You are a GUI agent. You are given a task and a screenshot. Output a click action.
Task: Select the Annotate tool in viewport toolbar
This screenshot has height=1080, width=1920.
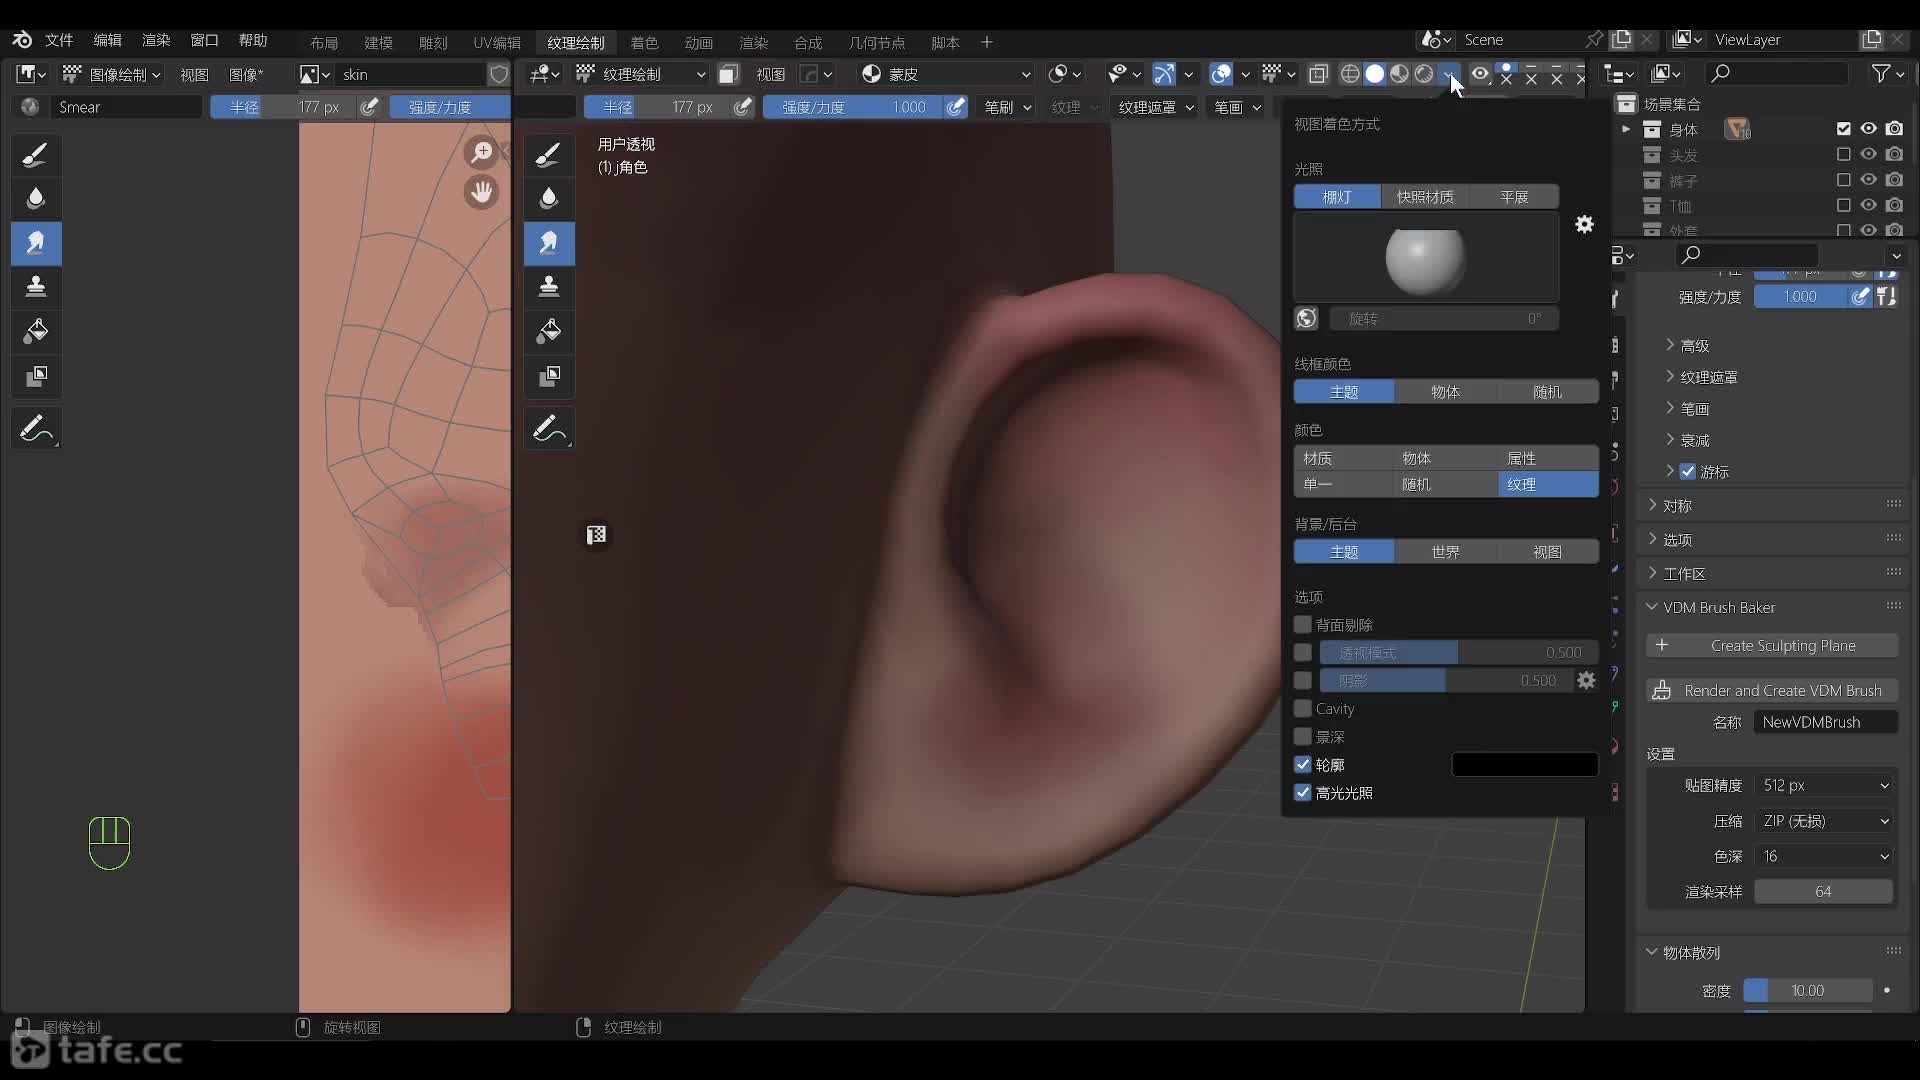(548, 429)
